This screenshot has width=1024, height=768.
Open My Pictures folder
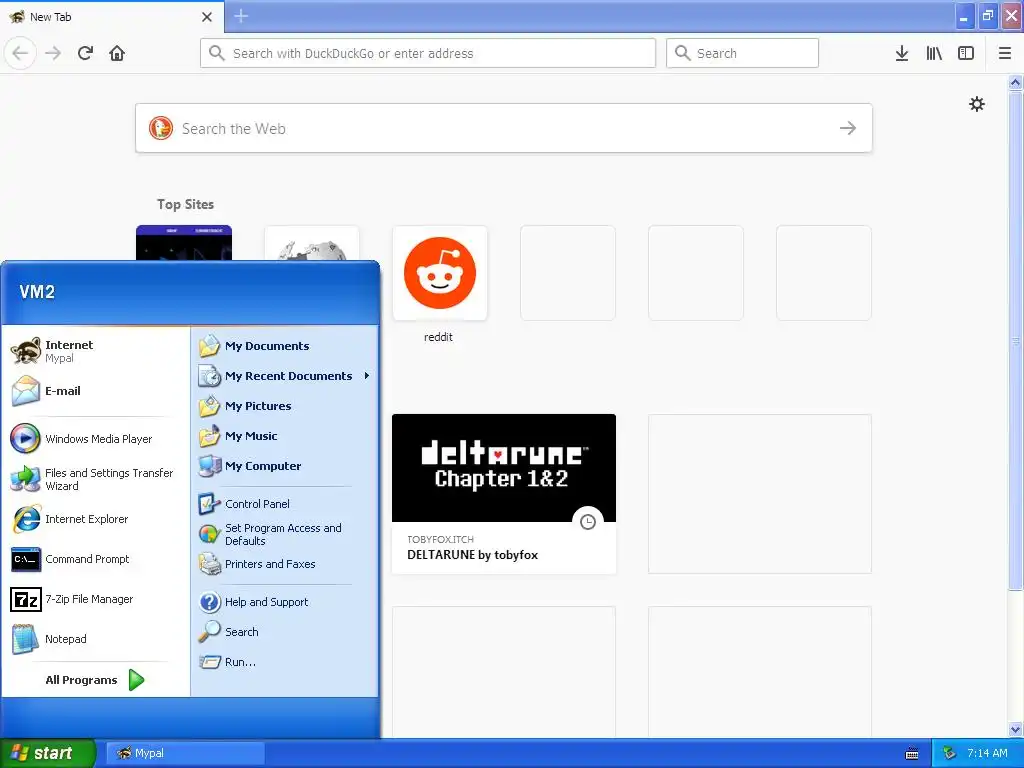tap(285, 406)
